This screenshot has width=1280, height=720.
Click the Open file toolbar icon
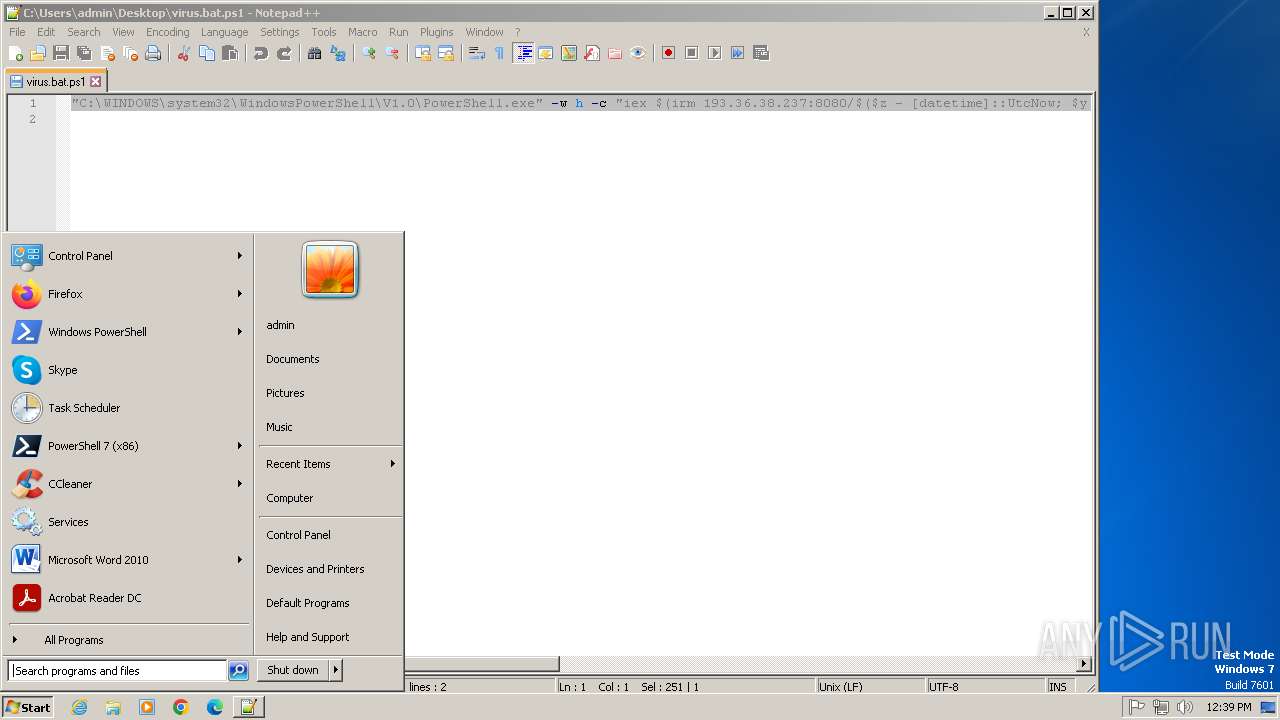(x=38, y=53)
